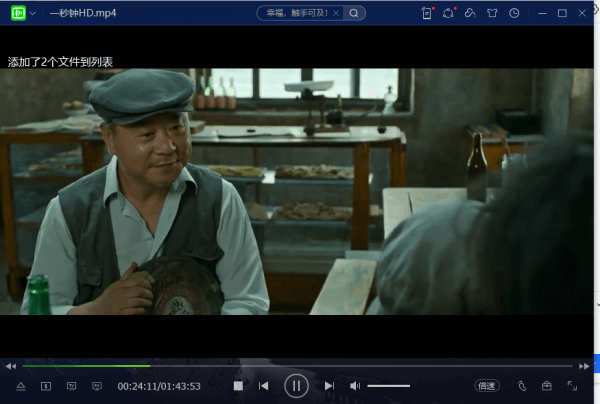Click the fast-forward double-arrow button
The image size is (600, 404).
tap(584, 366)
